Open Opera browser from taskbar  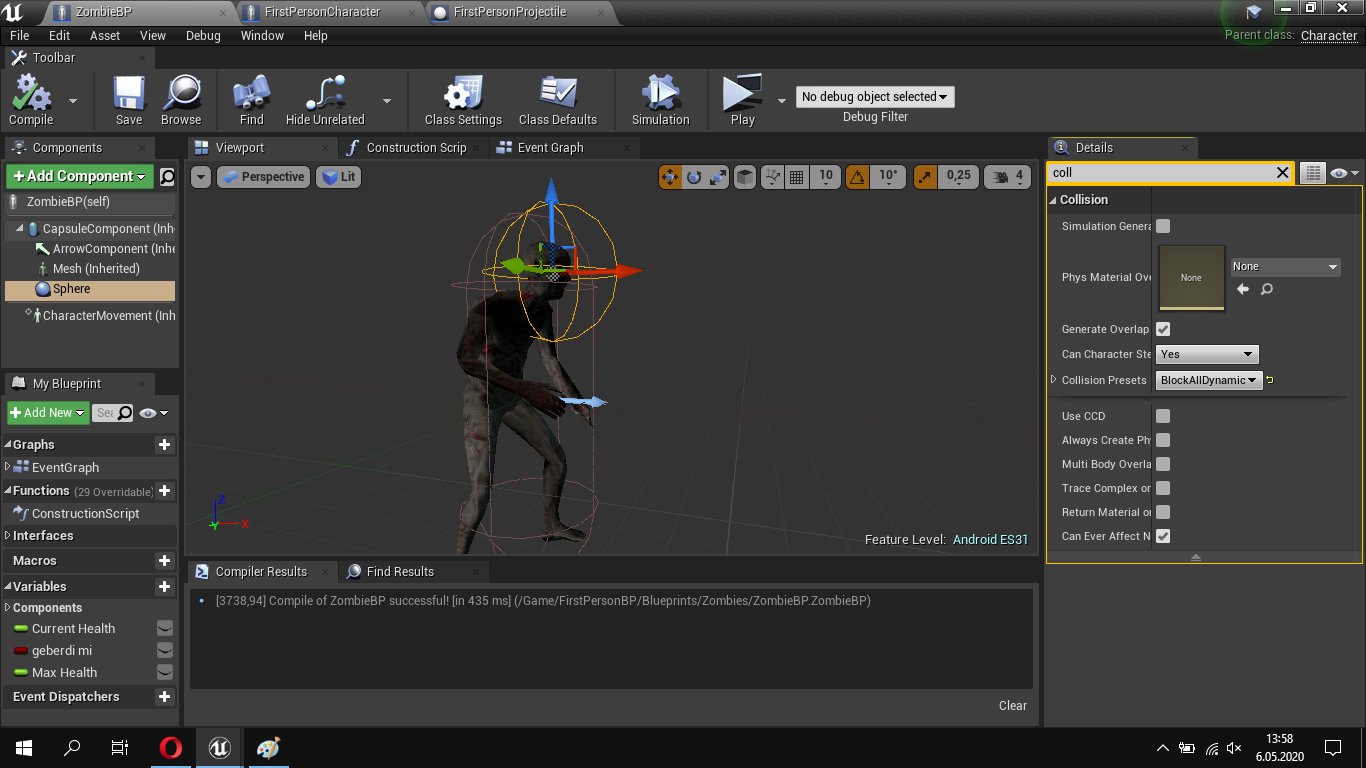171,747
